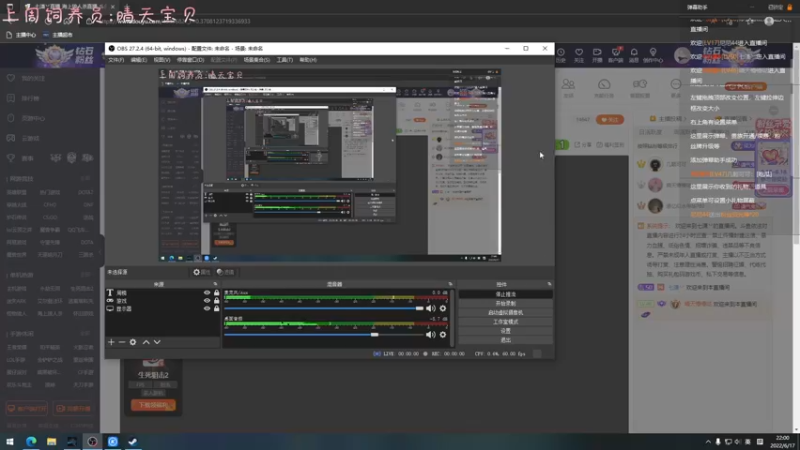Select the text source row in sources list
Image resolution: width=800 pixels, height=450 pixels.
pos(162,293)
